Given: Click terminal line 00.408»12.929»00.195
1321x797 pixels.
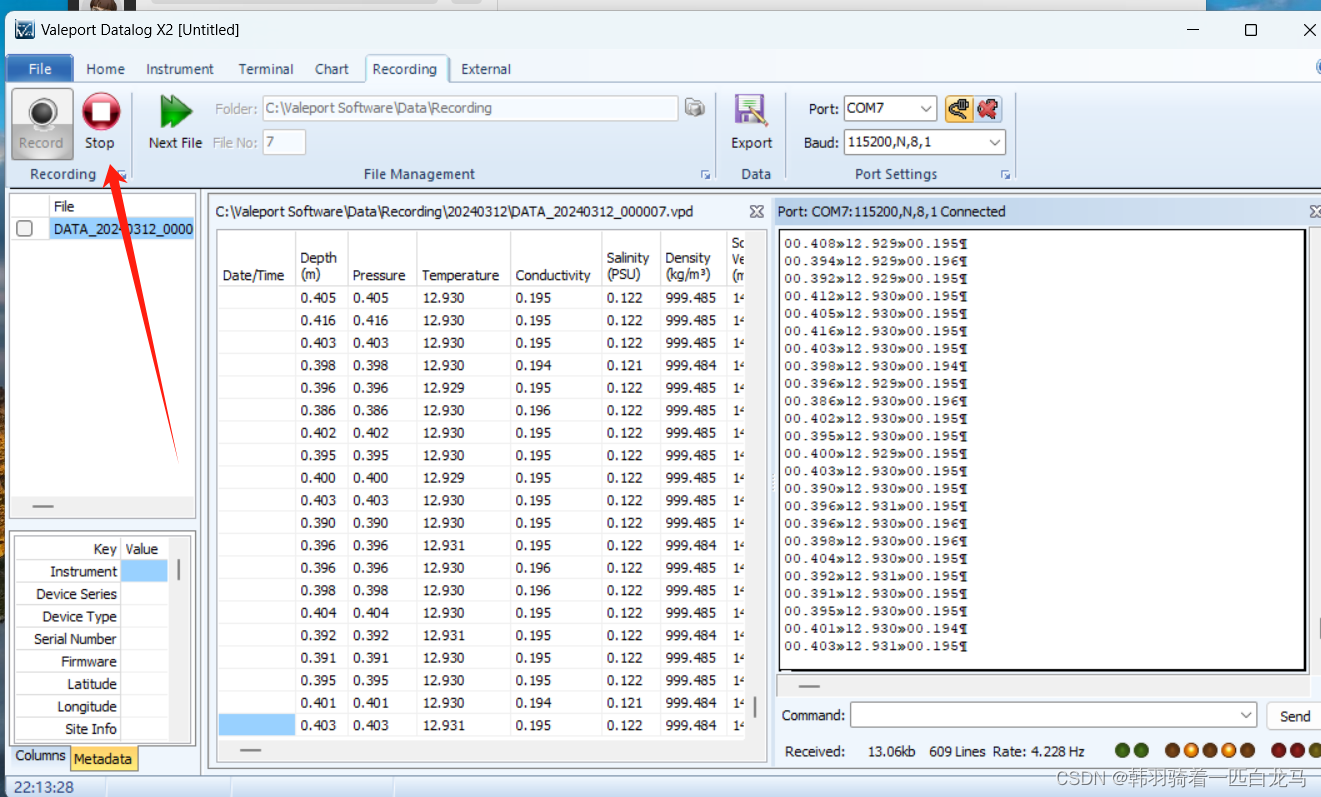Looking at the screenshot, I should point(875,243).
